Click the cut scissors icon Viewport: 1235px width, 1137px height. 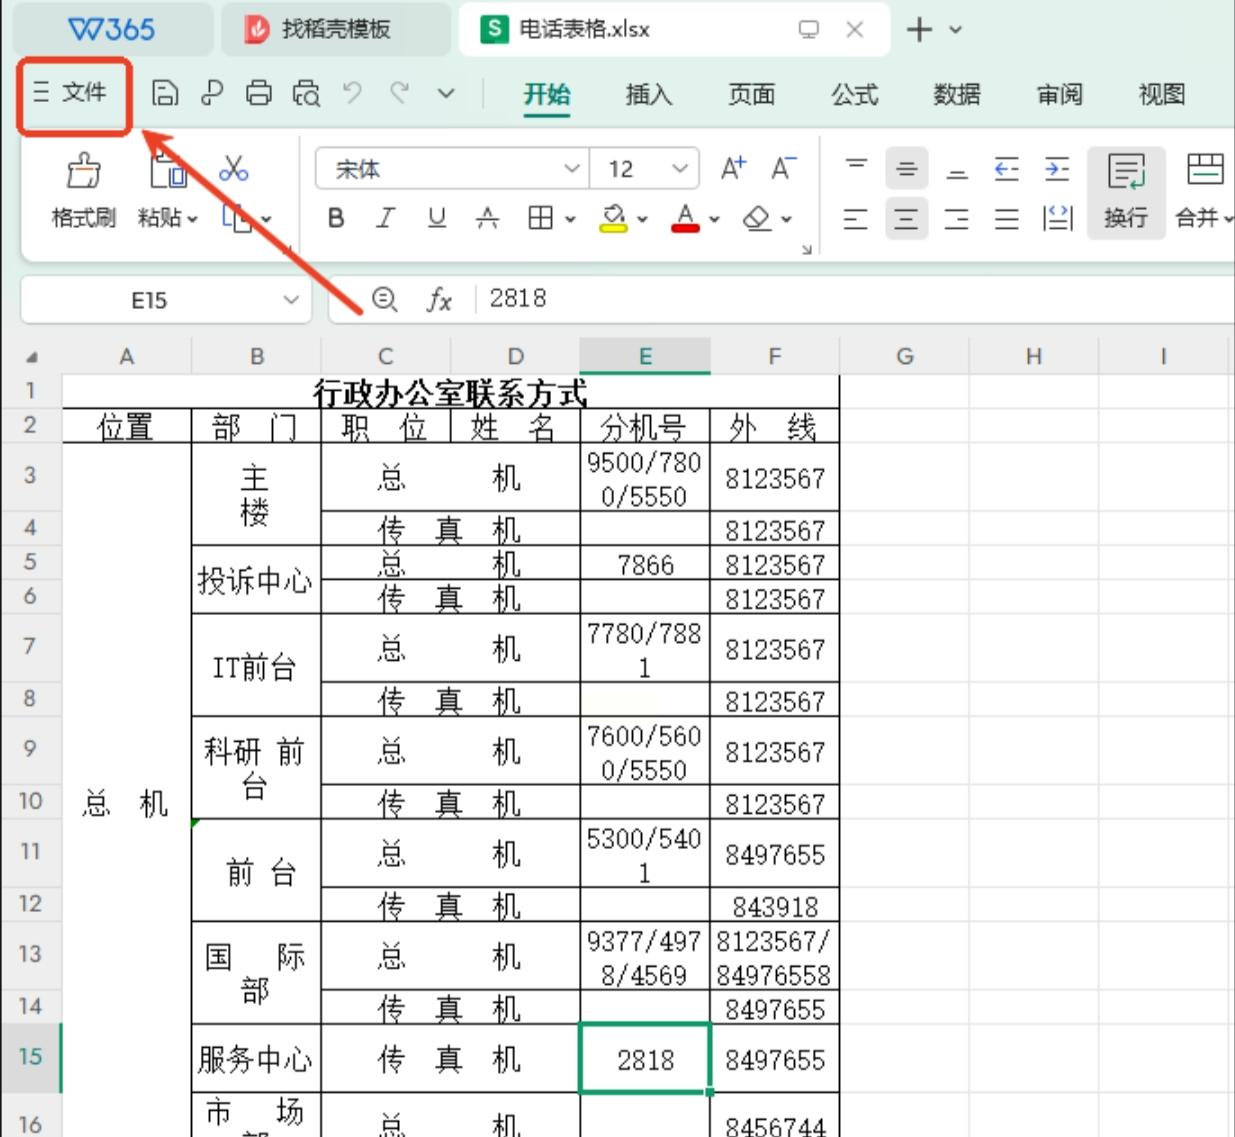pos(234,168)
